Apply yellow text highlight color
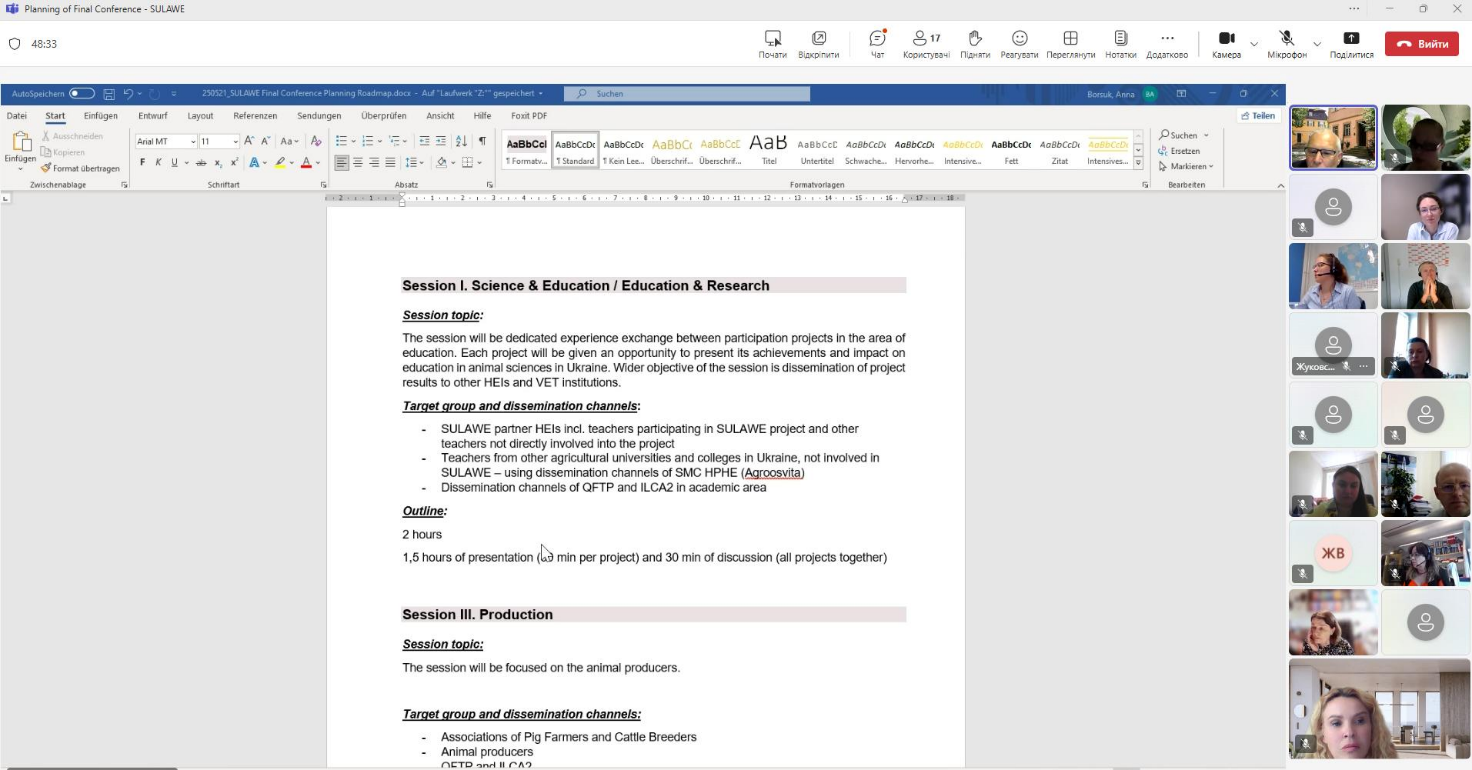This screenshot has height=770, width=1472. [x=281, y=162]
